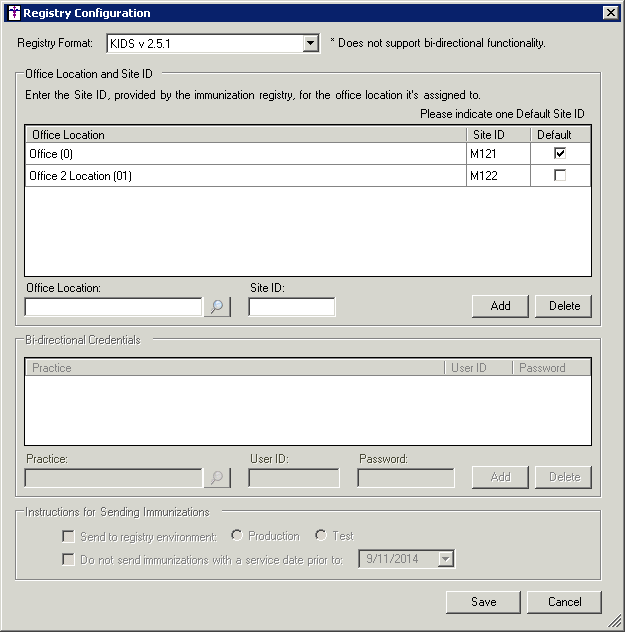The image size is (625, 632).
Task: Click the Office Location column header
Action: 245,134
